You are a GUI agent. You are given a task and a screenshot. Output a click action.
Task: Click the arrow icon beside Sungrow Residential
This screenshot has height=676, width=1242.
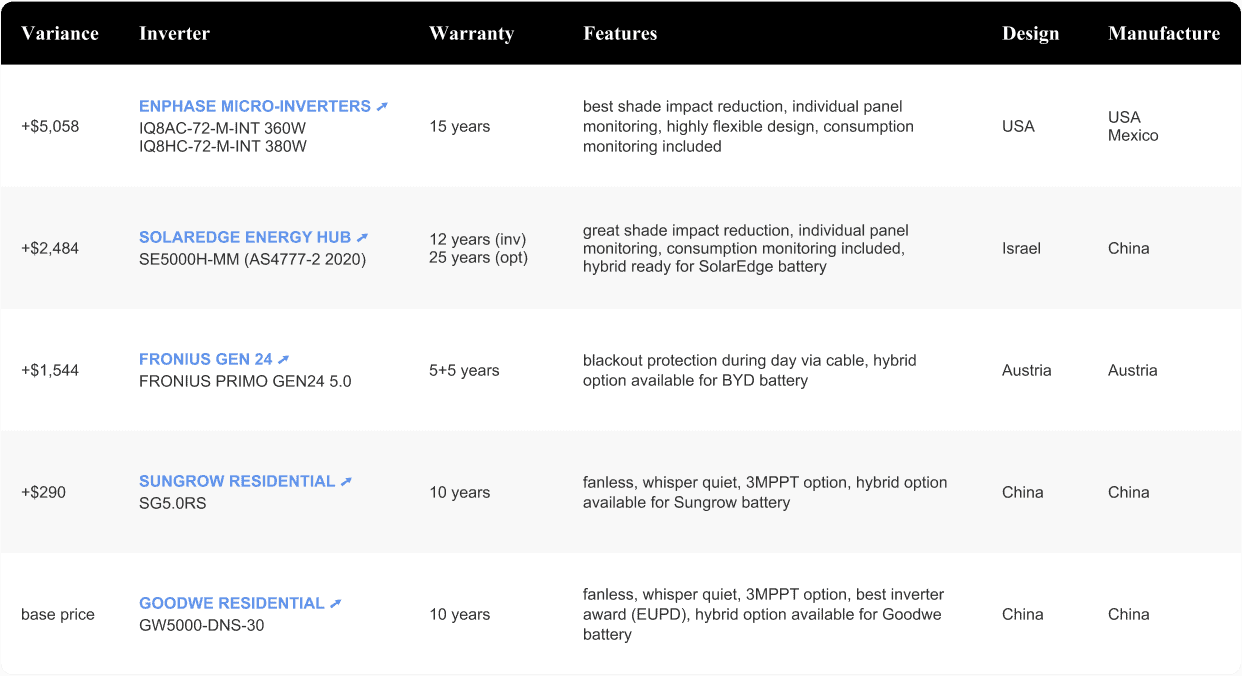pos(346,481)
